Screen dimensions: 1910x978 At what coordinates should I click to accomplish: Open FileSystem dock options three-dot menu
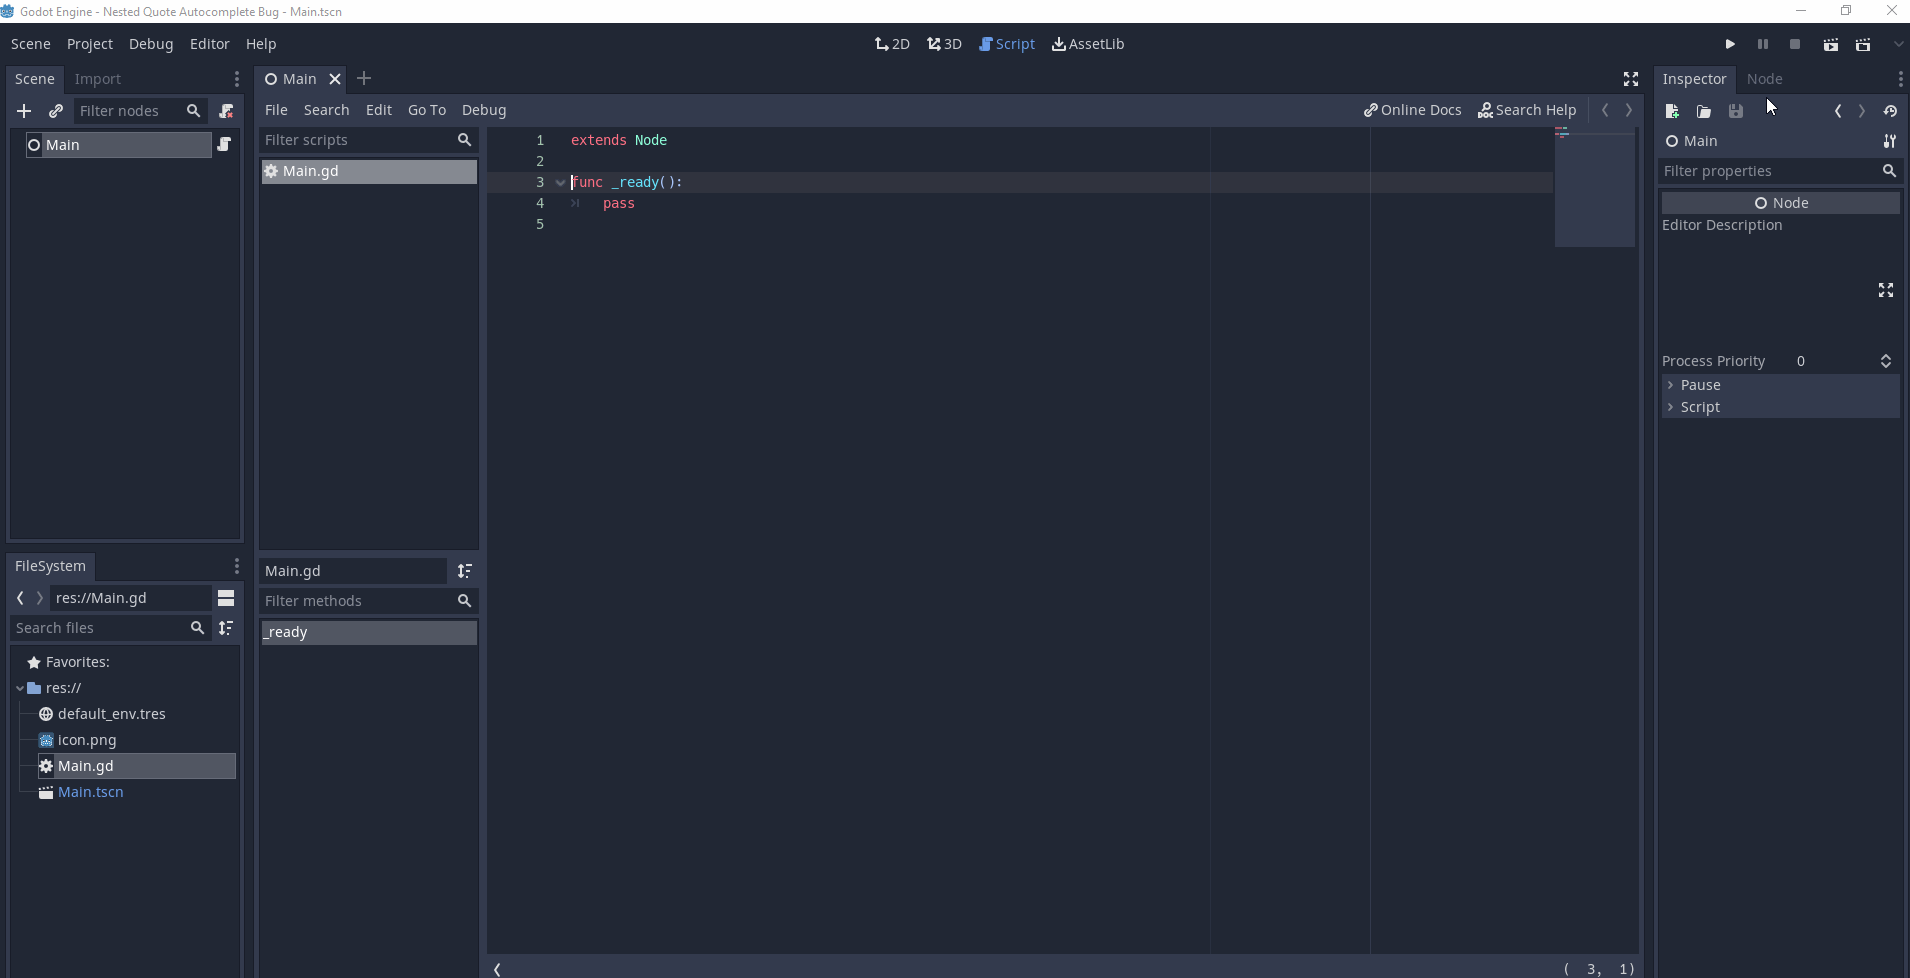[x=237, y=566]
